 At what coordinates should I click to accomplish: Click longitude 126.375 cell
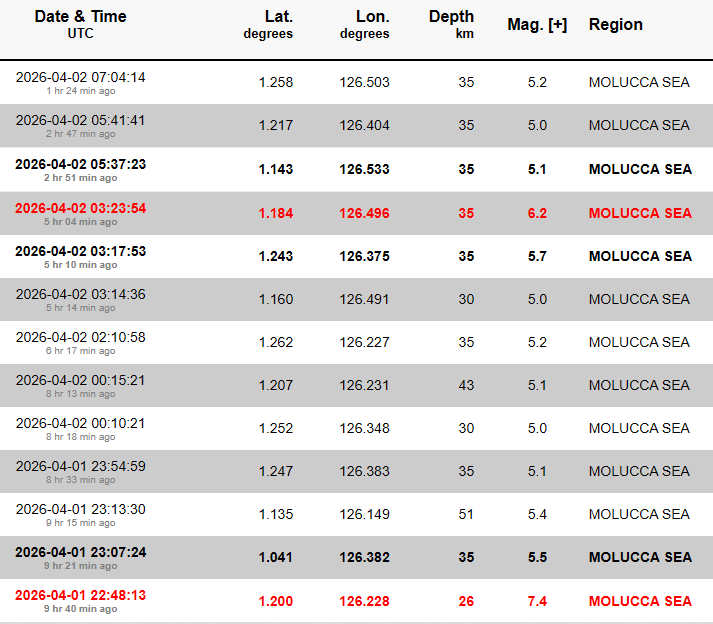pos(364,257)
